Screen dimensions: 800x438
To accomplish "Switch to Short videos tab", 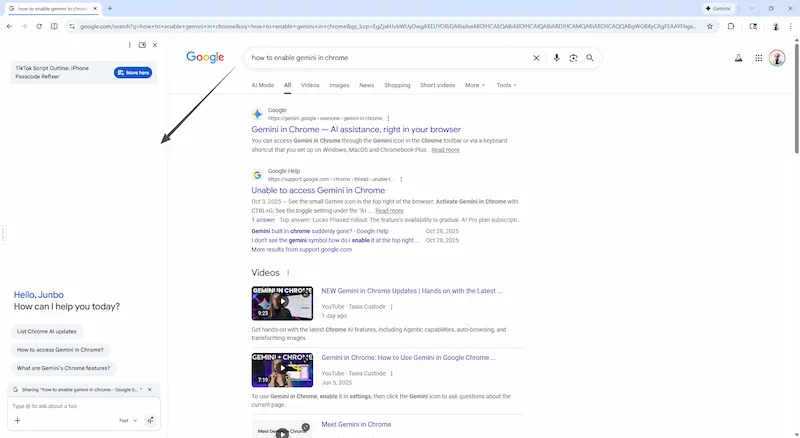I will (x=437, y=85).
